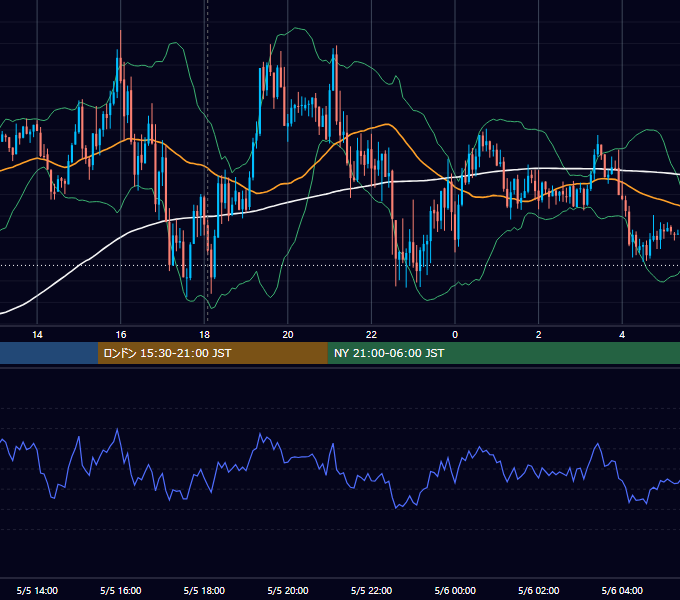Click the 5/5 22:00 label on oscillator axis

(x=371, y=590)
